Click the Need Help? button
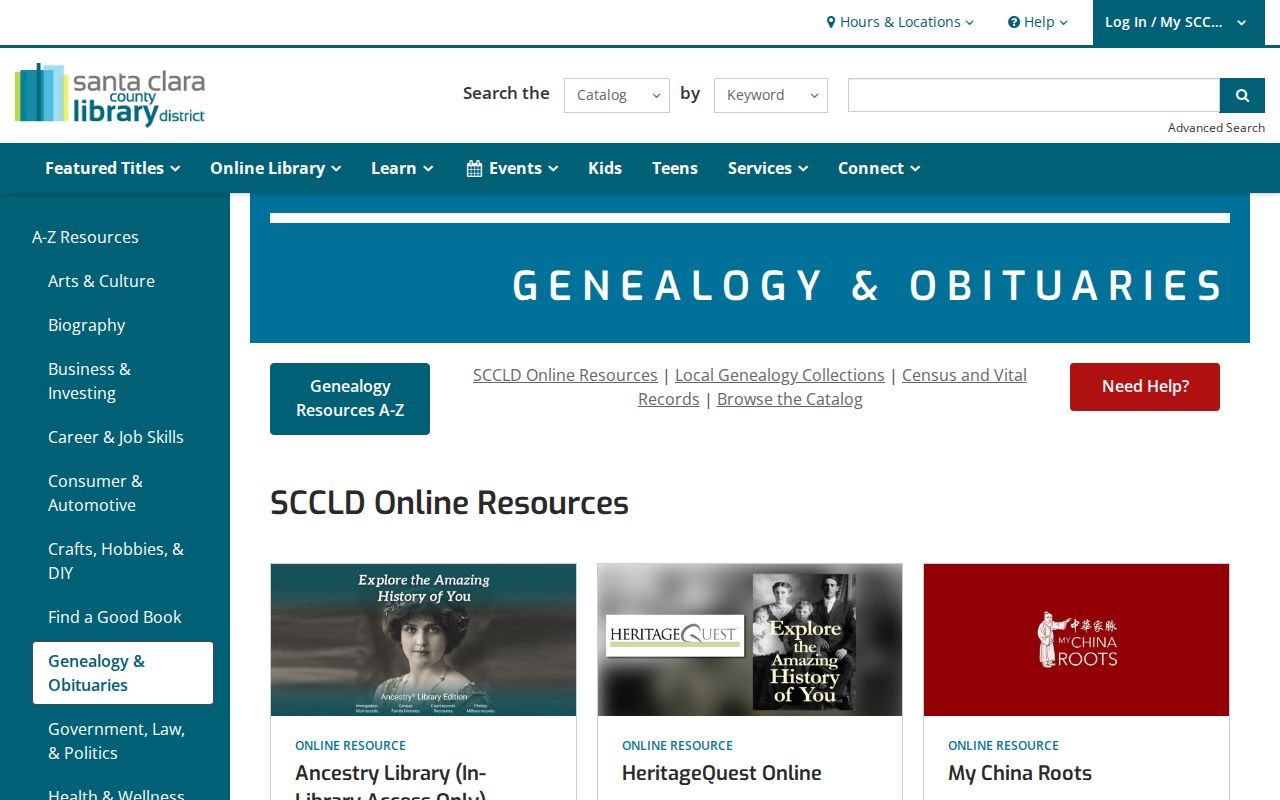 pos(1145,386)
